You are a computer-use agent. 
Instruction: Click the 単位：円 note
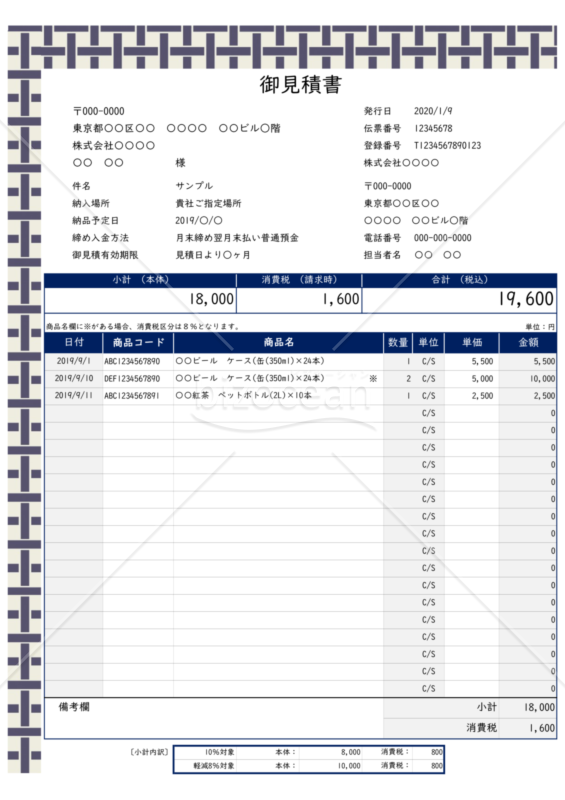pyautogui.click(x=540, y=327)
